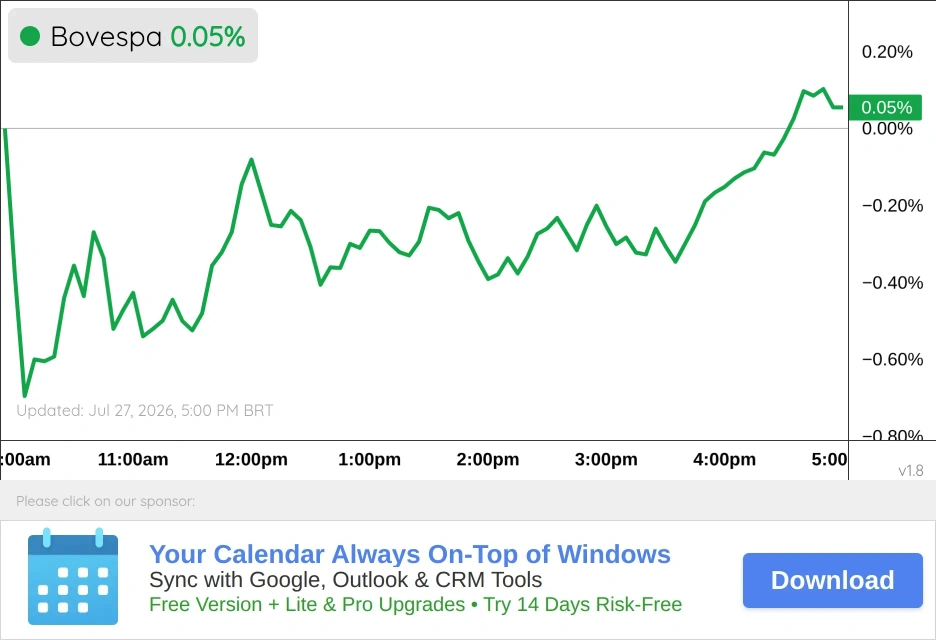Image resolution: width=936 pixels, height=640 pixels.
Task: Click the 11:00am time axis label
Action: click(x=133, y=459)
